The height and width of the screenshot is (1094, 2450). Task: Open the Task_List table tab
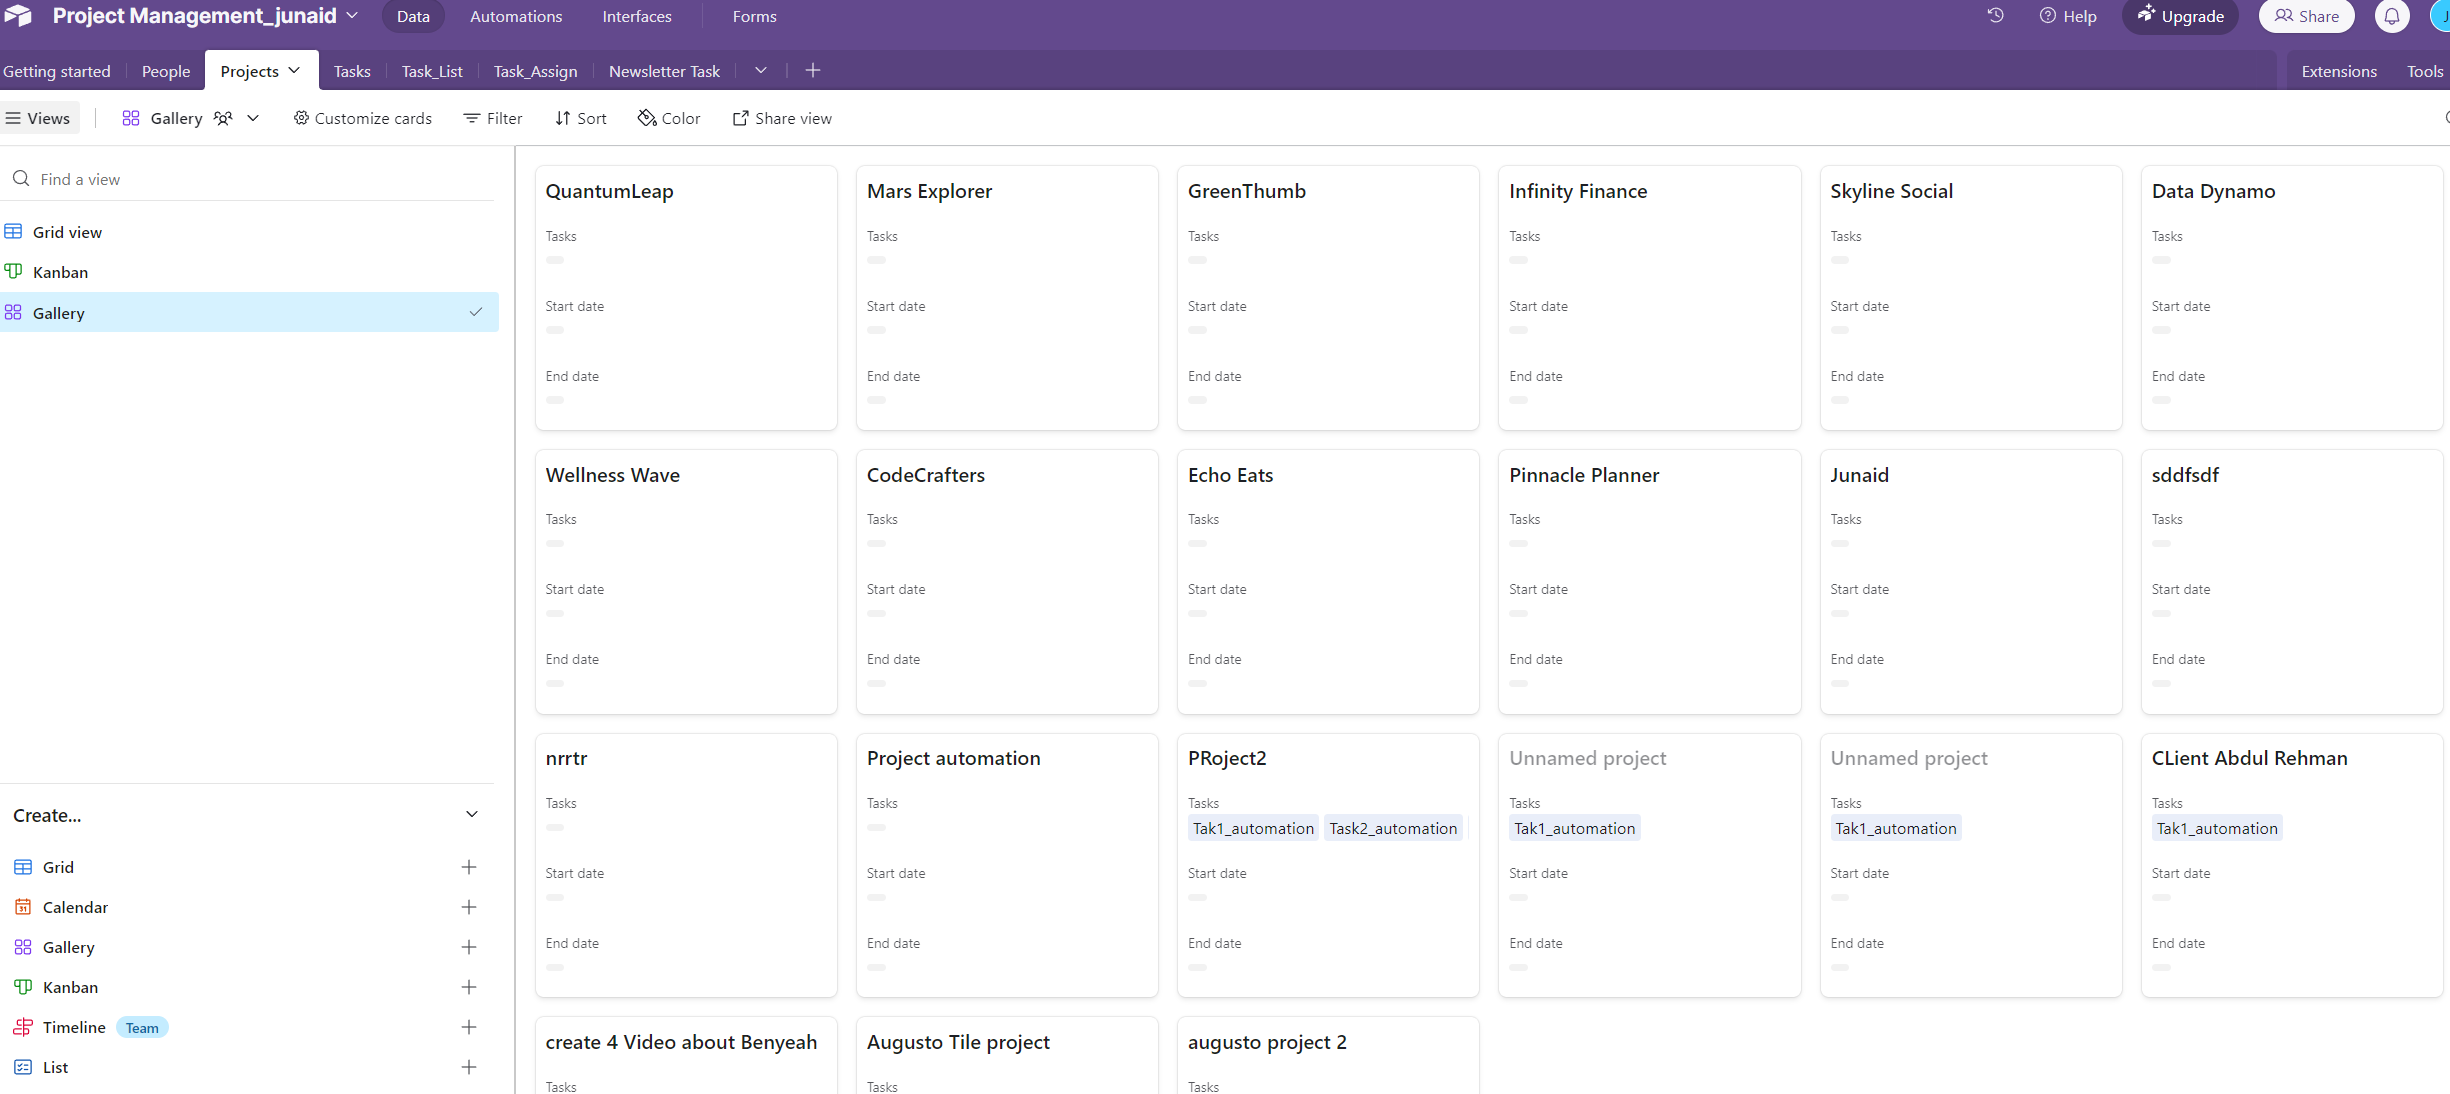point(432,71)
